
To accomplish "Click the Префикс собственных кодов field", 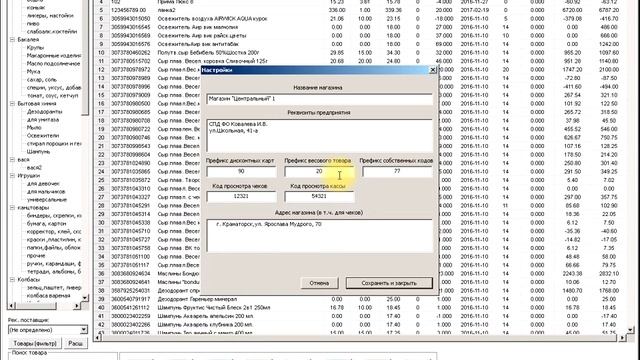I will [x=397, y=171].
